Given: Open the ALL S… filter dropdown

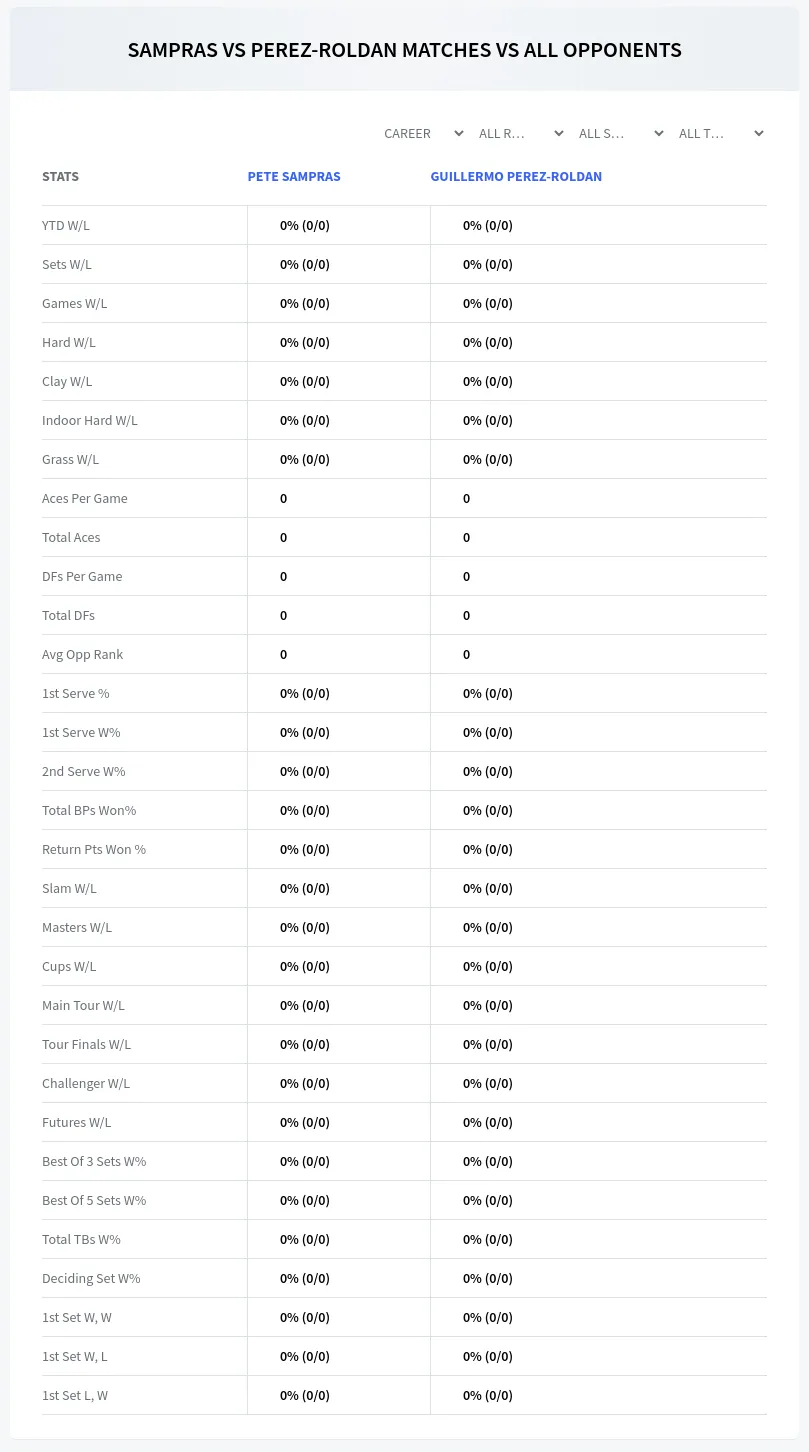Looking at the screenshot, I should pos(619,133).
